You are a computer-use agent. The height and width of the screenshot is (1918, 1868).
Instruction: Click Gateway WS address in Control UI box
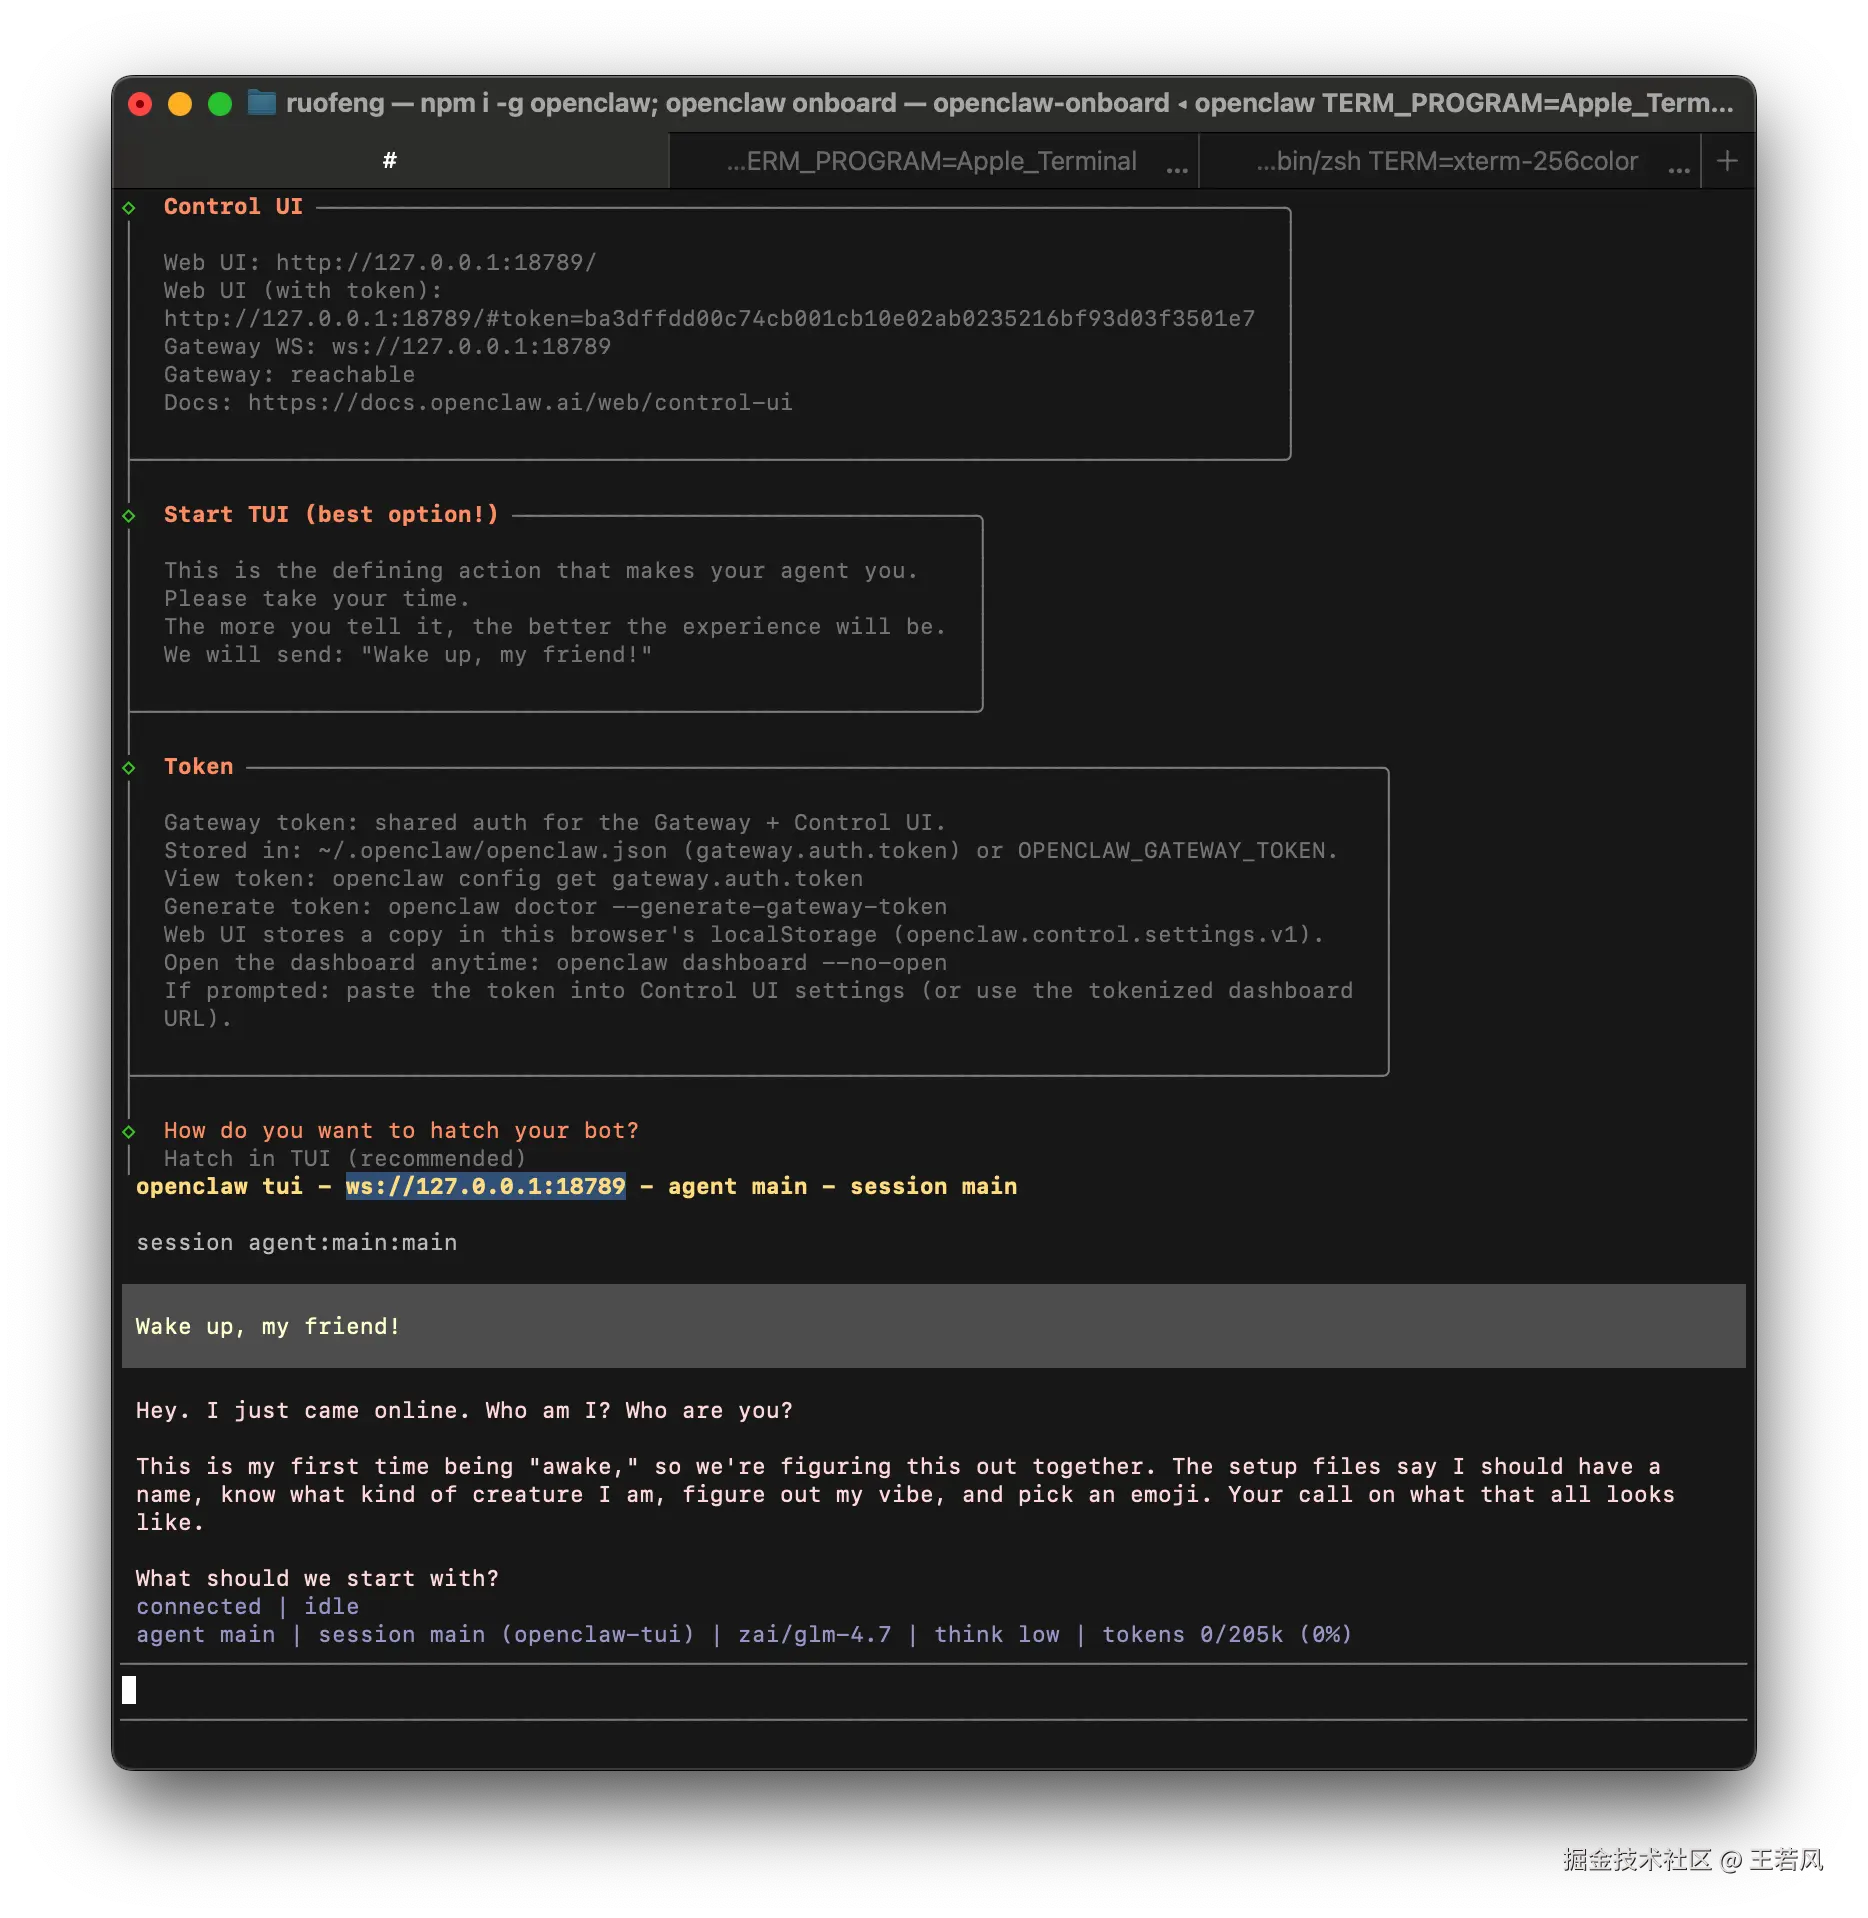point(471,346)
